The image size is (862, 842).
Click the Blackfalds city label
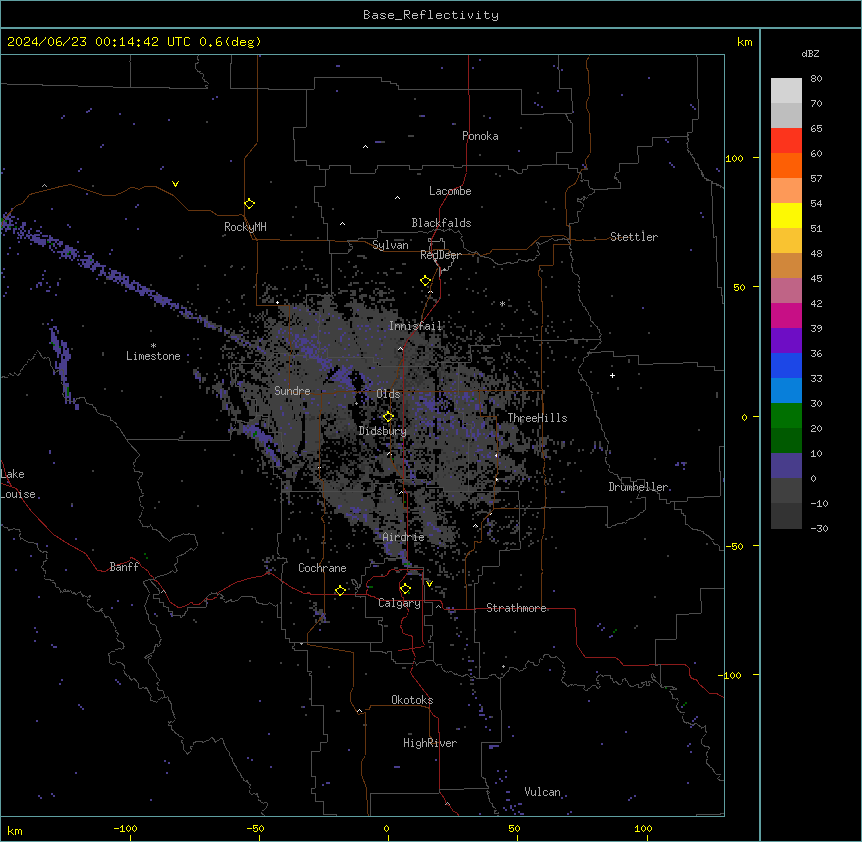[441, 223]
